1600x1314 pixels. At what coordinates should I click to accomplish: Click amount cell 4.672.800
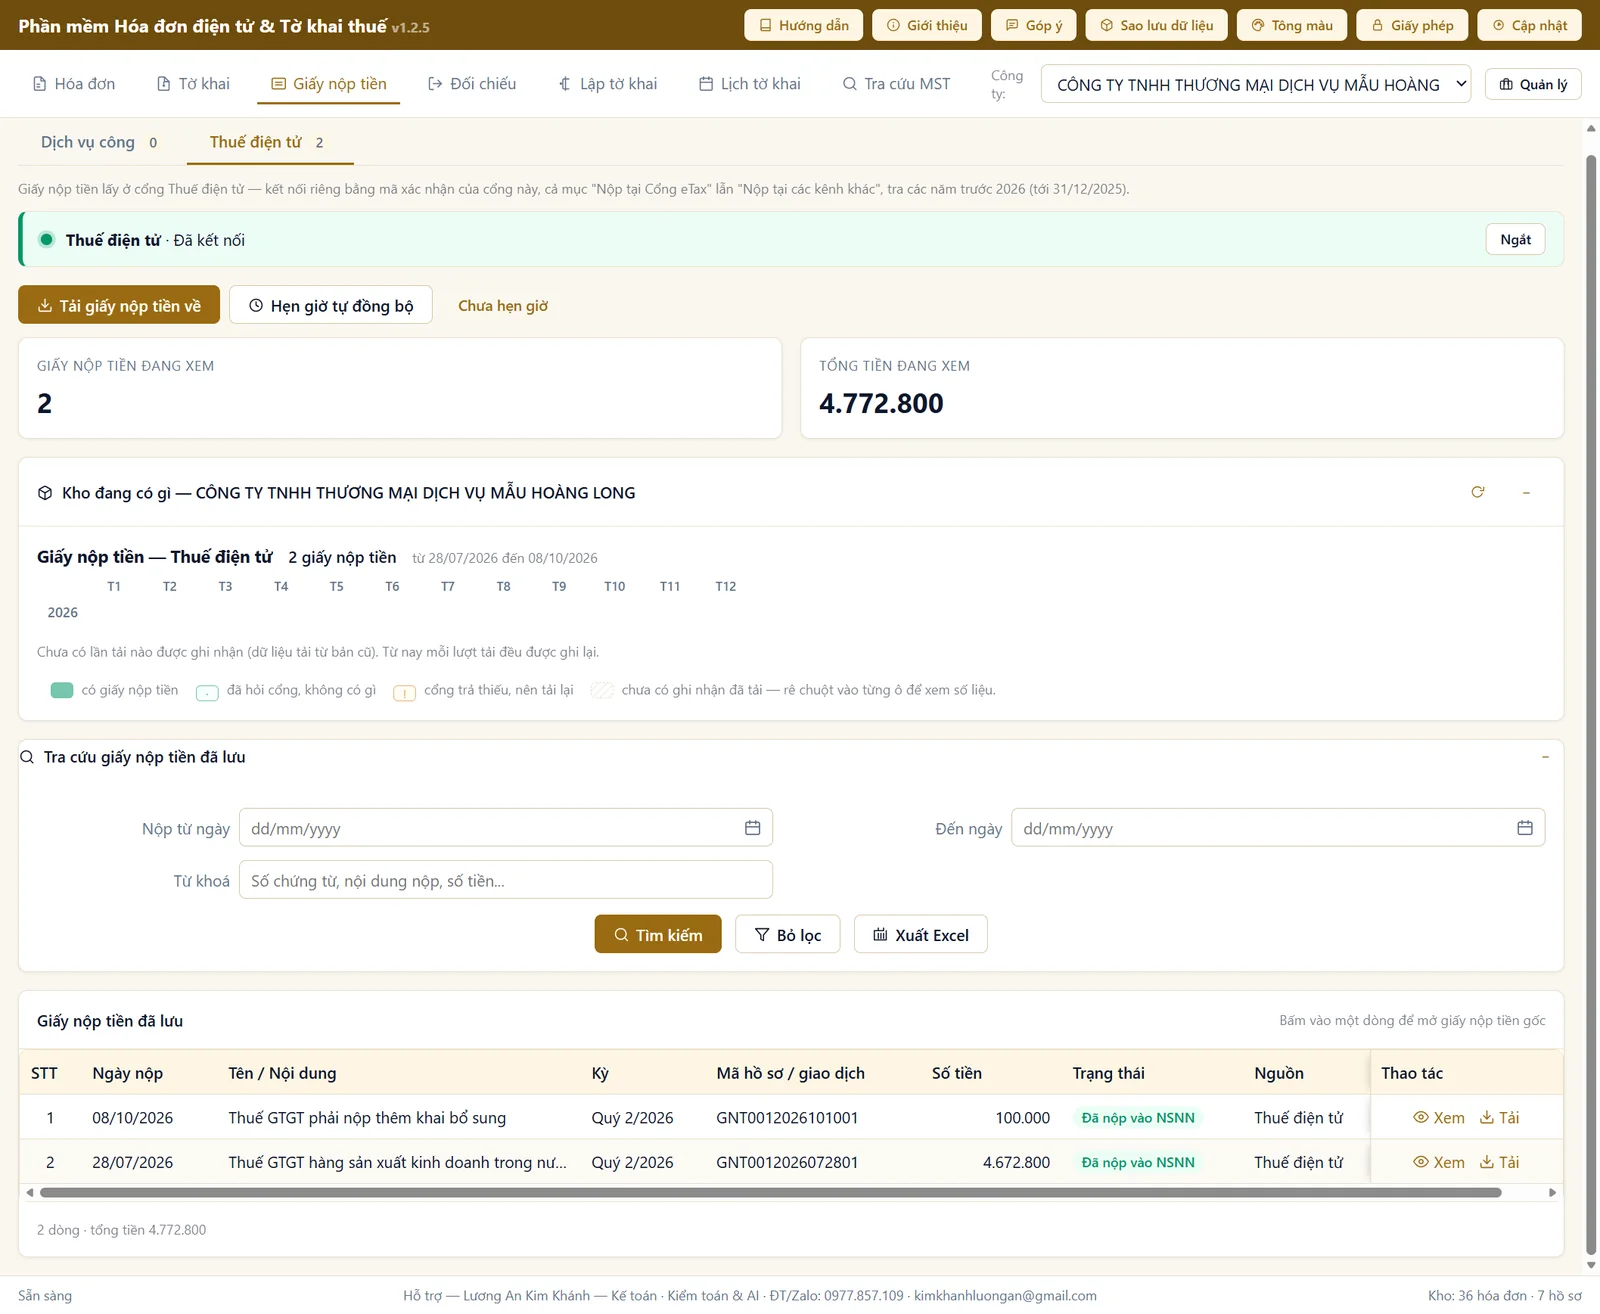click(1016, 1162)
